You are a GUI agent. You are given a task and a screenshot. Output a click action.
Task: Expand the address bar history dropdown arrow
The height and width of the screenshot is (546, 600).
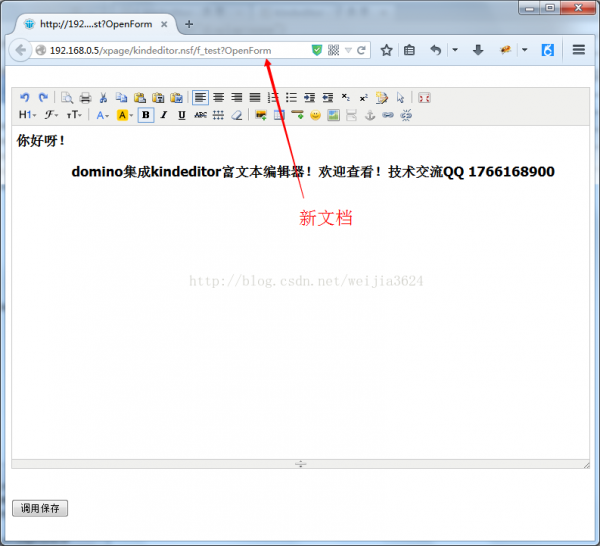coord(348,50)
